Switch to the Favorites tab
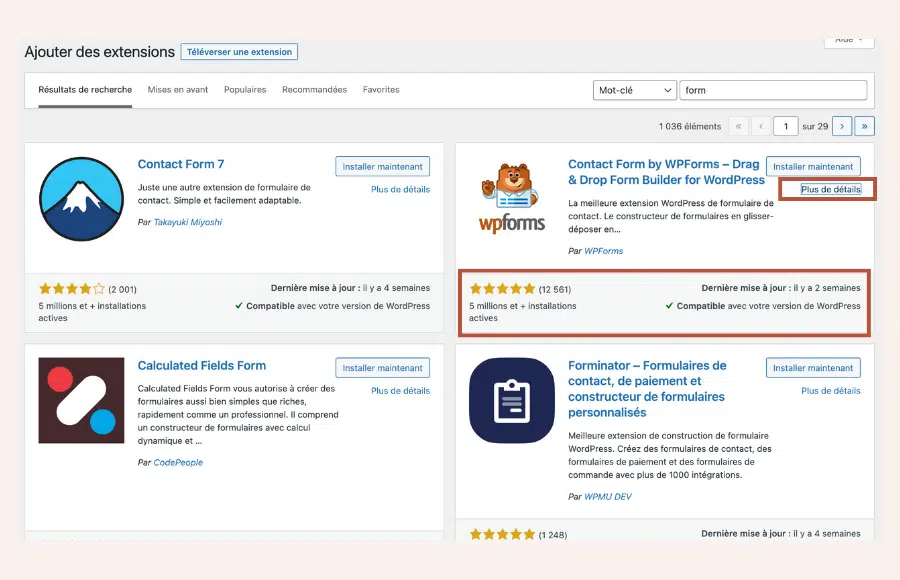900x580 pixels. click(x=381, y=90)
